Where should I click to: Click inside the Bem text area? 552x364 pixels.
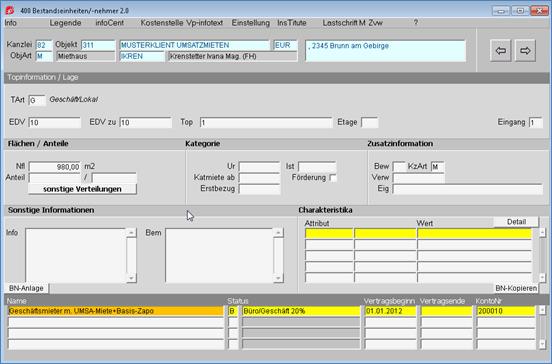click(x=219, y=255)
